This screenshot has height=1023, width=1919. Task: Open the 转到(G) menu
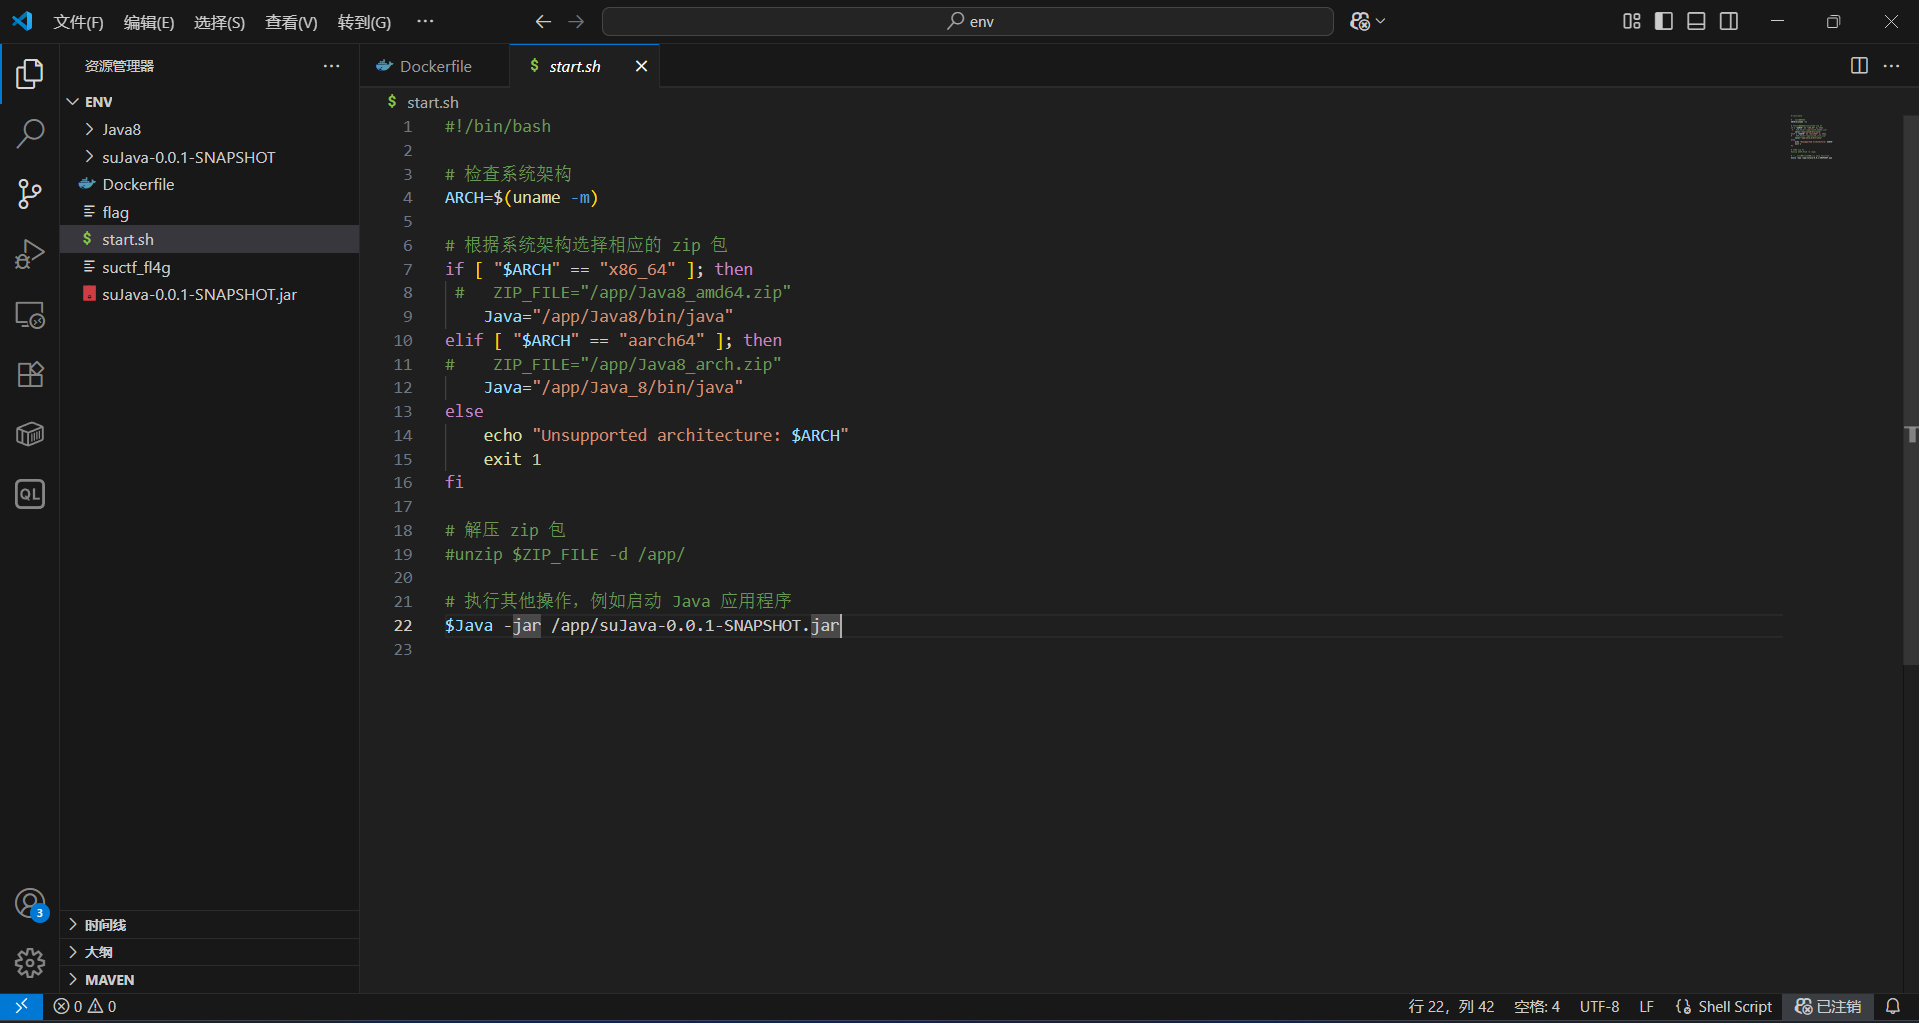pos(364,22)
